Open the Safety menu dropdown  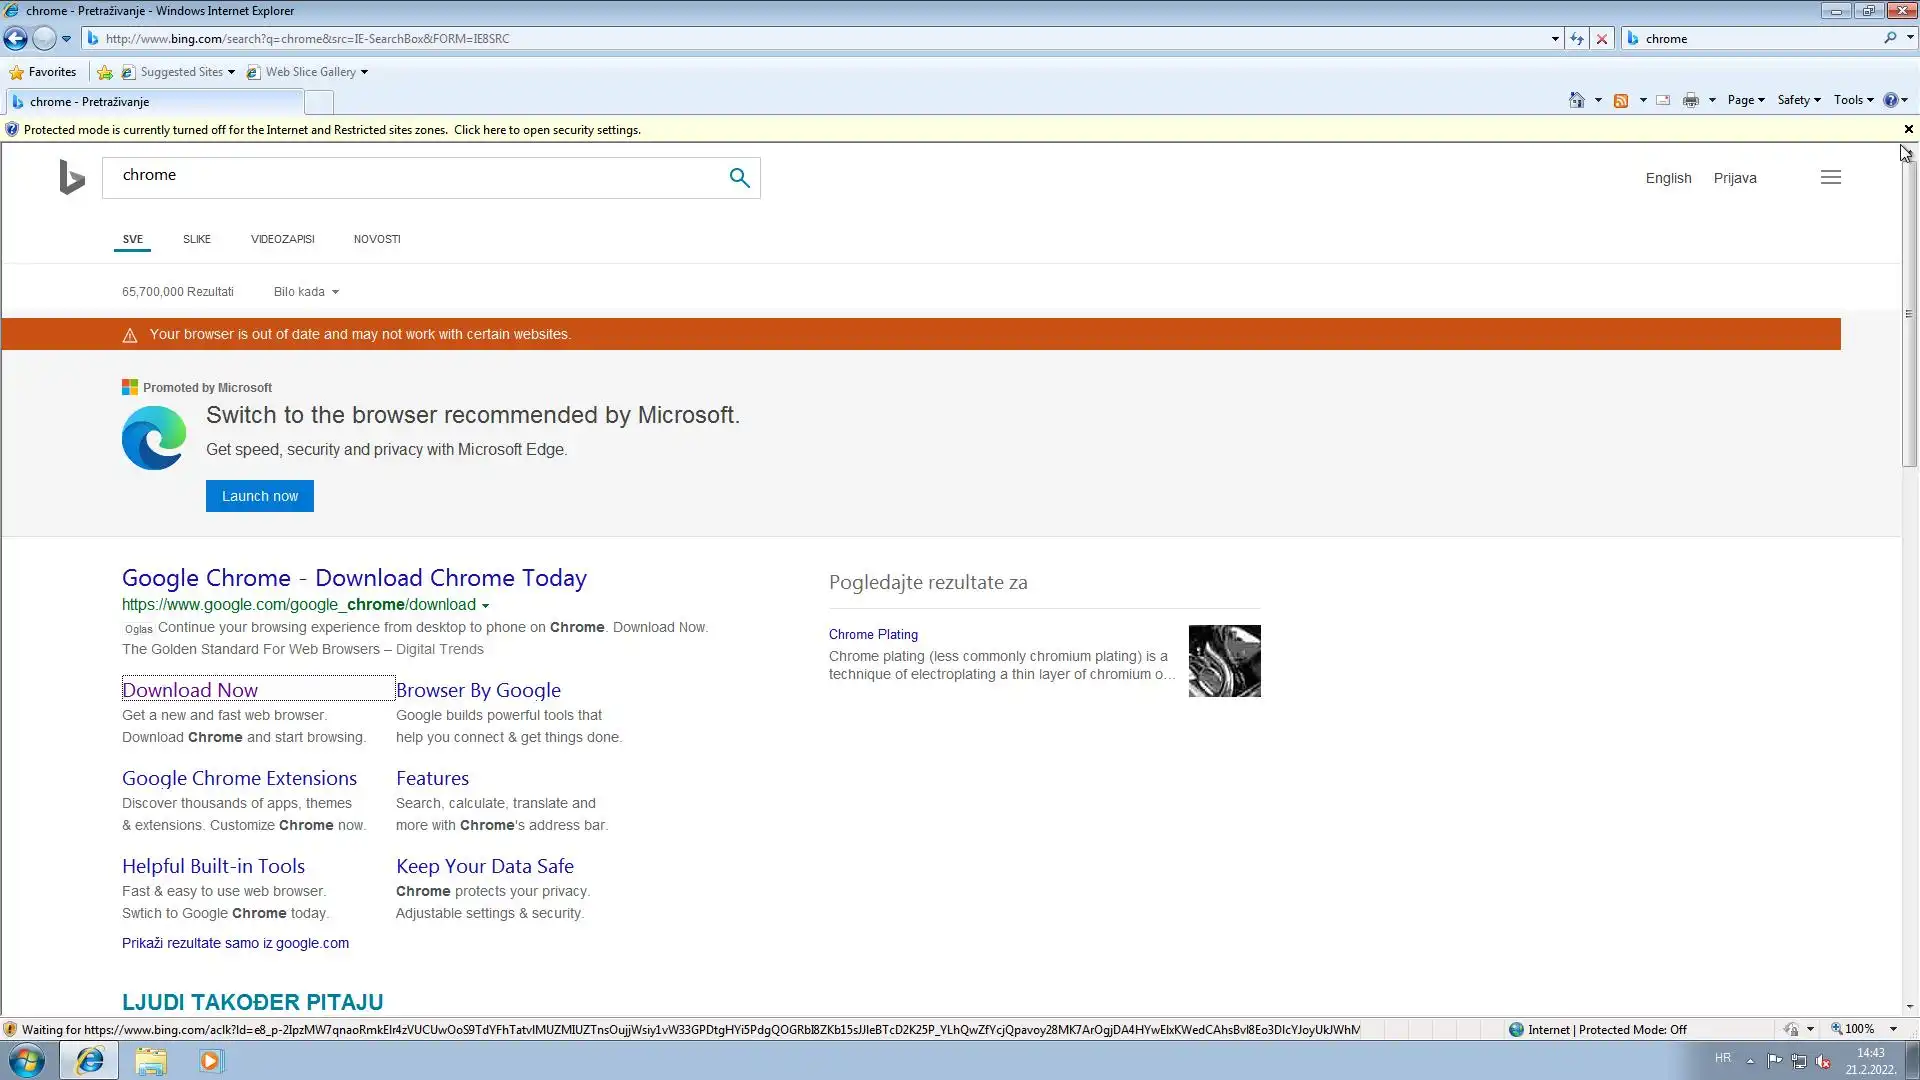pyautogui.click(x=1798, y=100)
